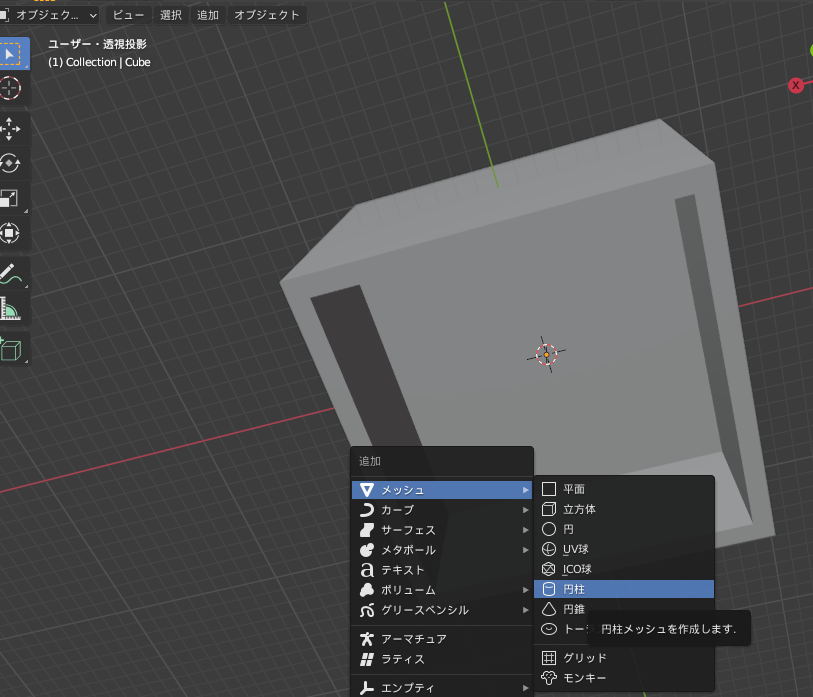Add a グリッド mesh
Screen dimensions: 813x697
click(624, 658)
